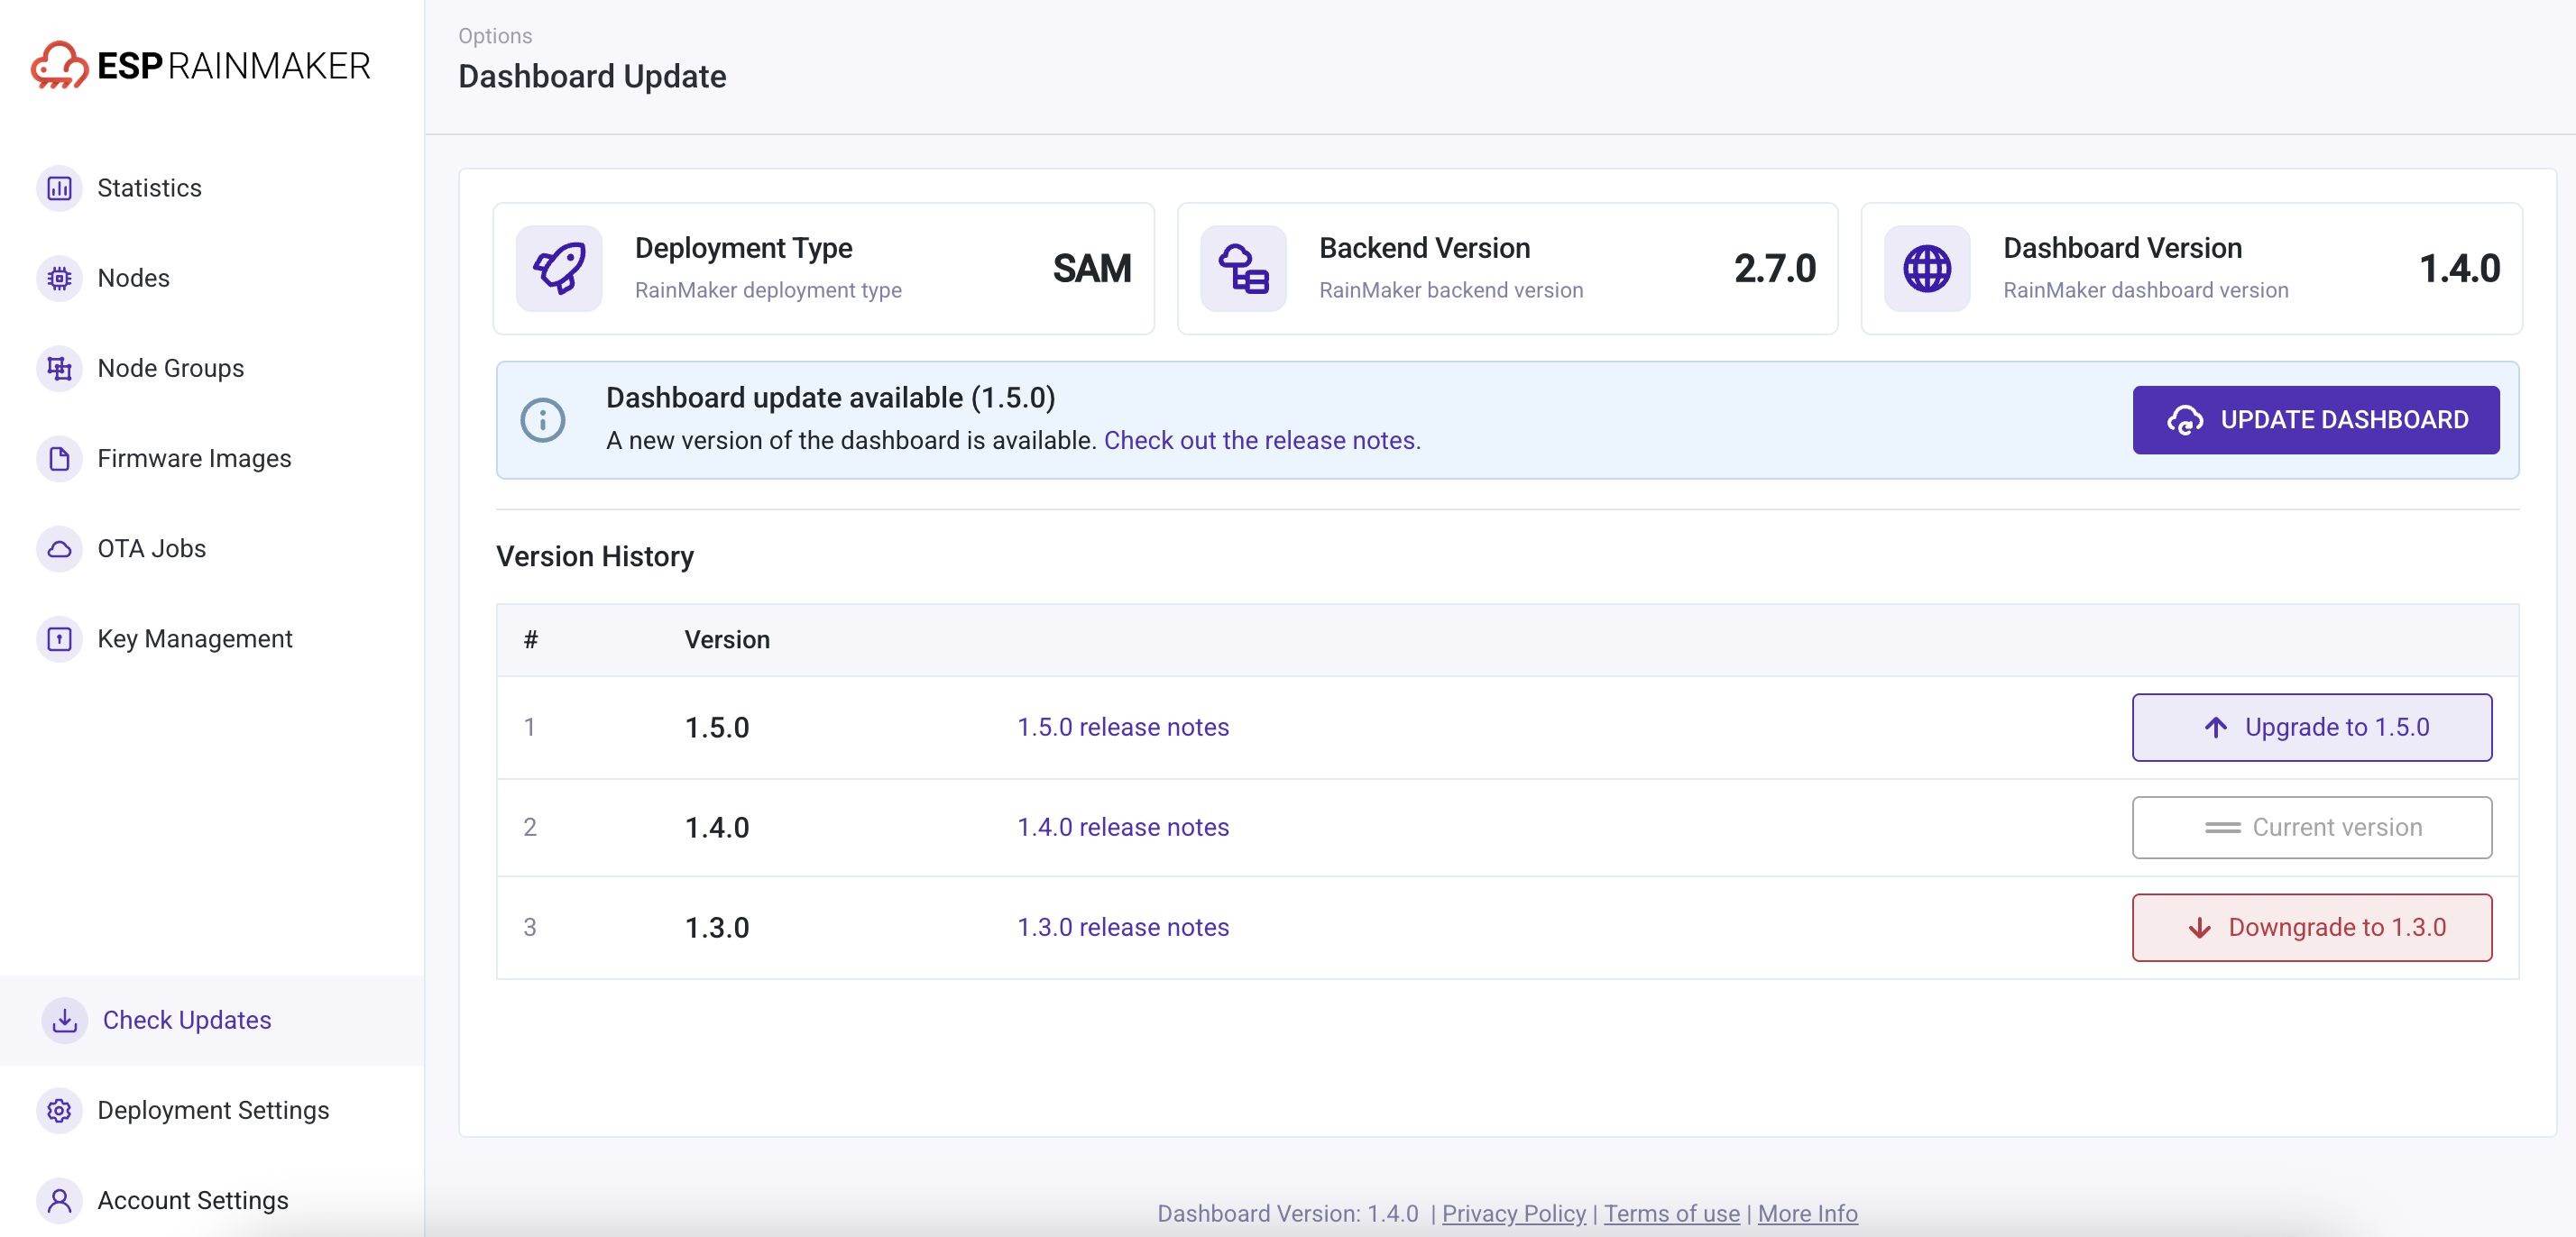Screen dimensions: 2576x1237
Task: Open Deployment Settings via the gear icon
Action: 60,1110
